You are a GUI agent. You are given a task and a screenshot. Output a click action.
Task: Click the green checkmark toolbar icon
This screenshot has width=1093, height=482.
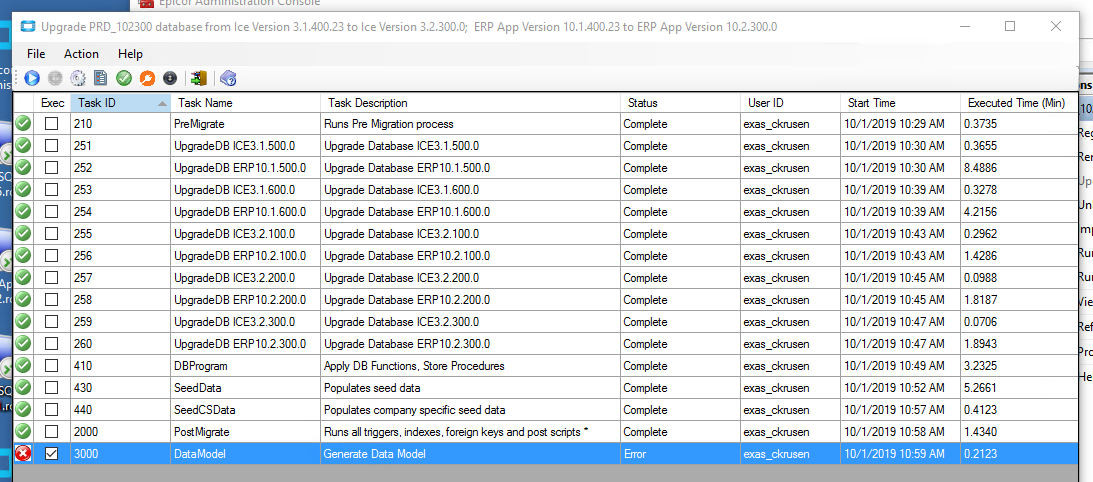(124, 78)
